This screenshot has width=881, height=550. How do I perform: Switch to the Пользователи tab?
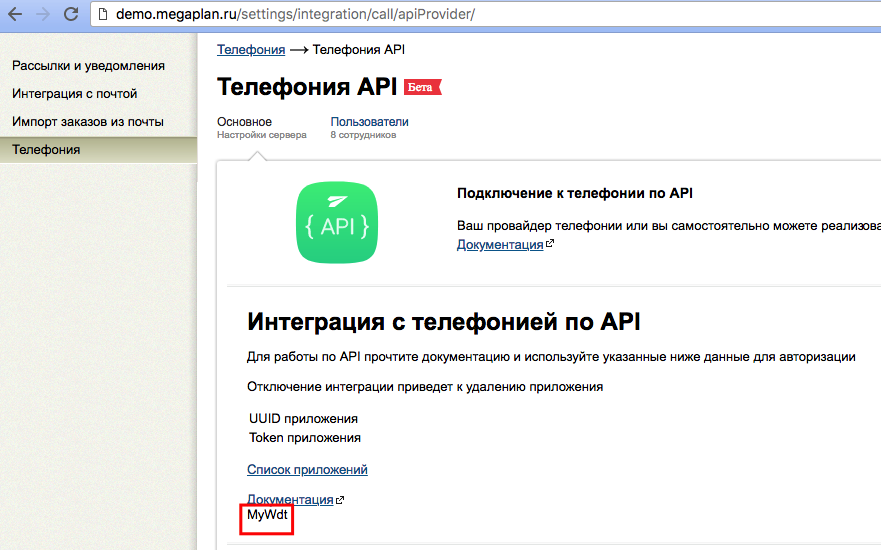369,122
